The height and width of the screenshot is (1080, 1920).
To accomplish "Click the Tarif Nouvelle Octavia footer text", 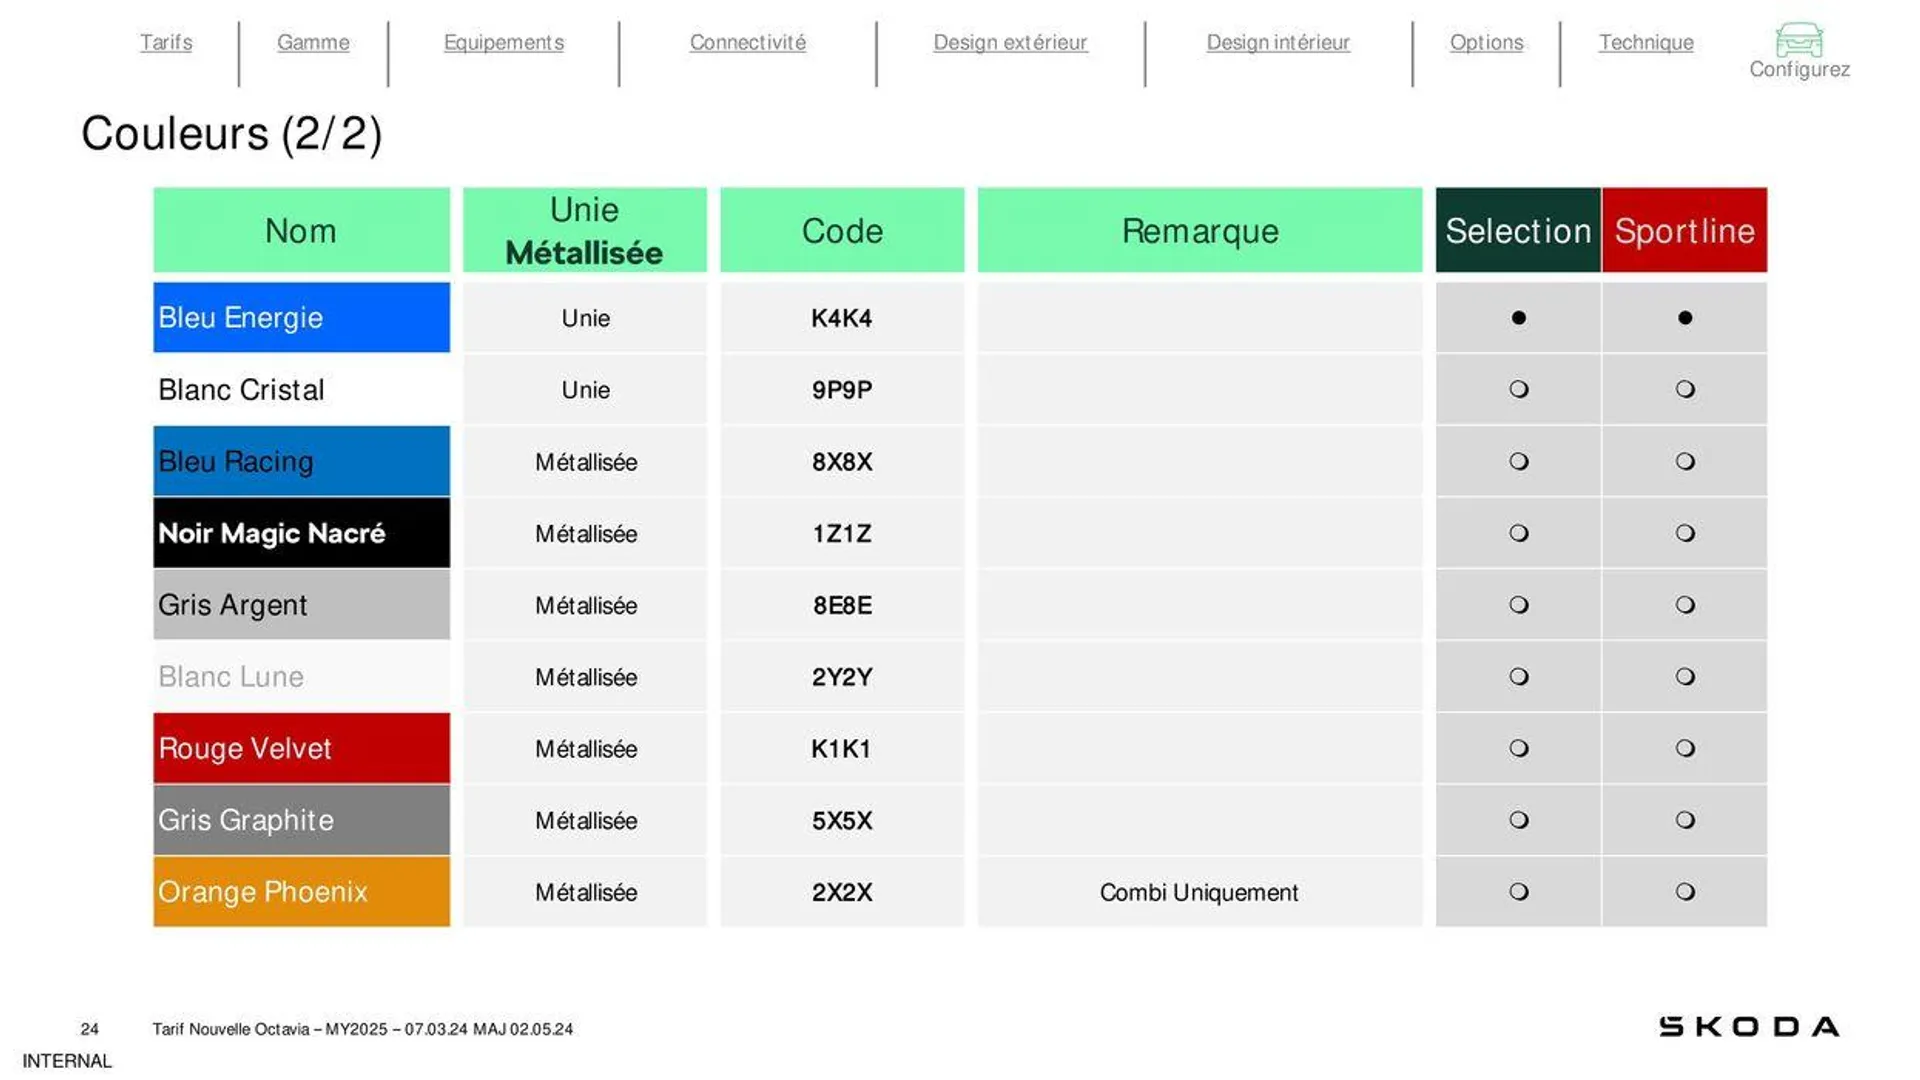I will click(x=363, y=1029).
